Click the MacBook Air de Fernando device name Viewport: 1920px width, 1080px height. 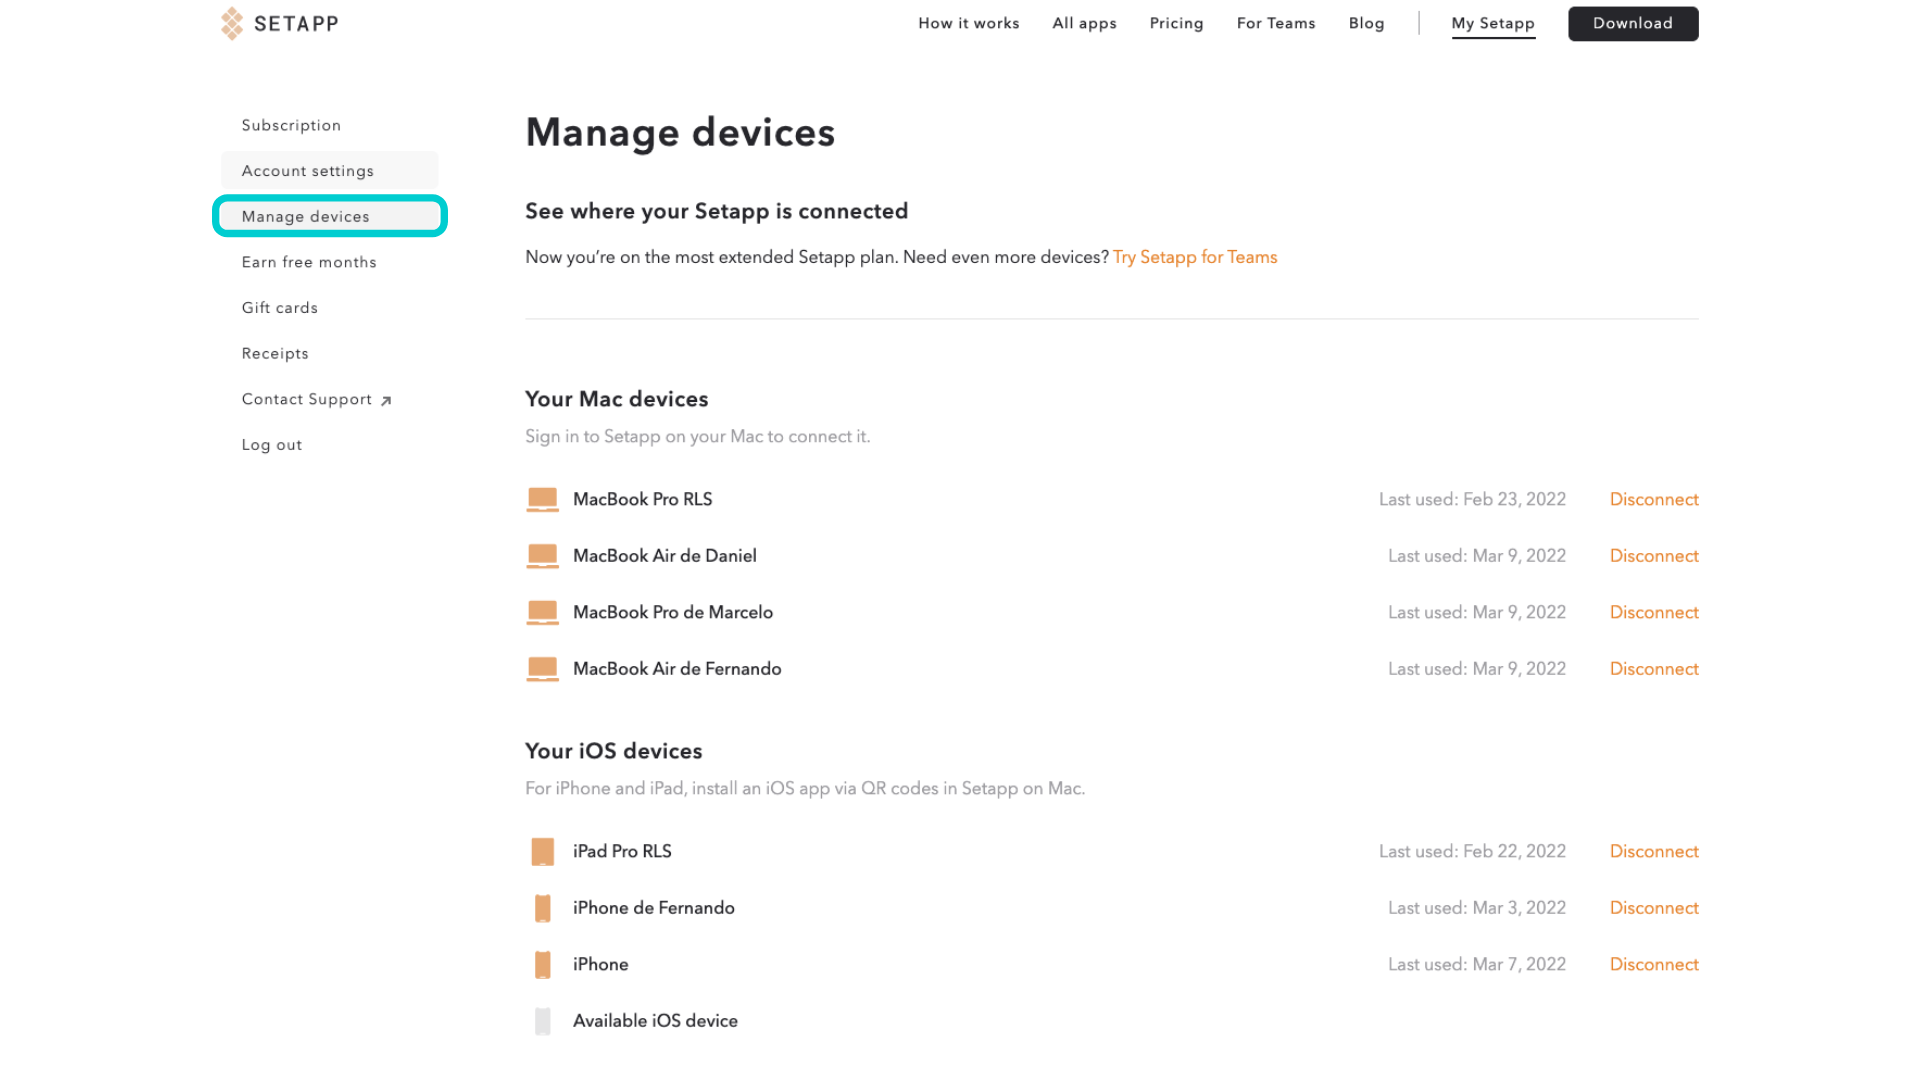click(x=677, y=669)
